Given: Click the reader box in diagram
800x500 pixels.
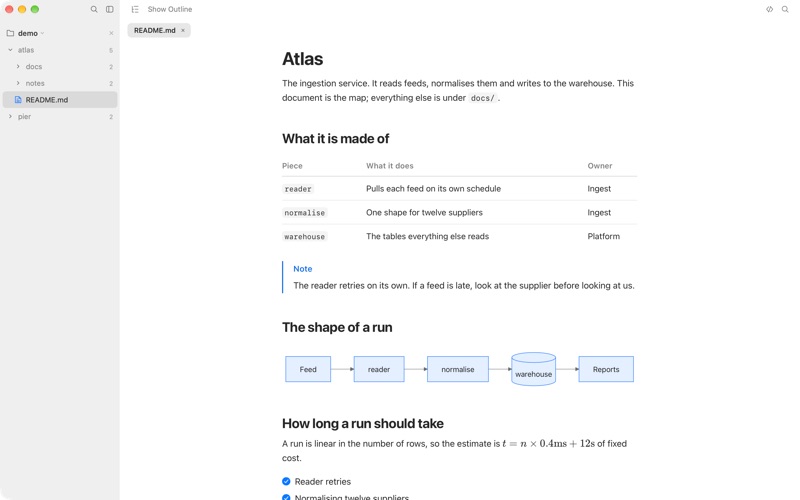Looking at the screenshot, I should tap(379, 369).
